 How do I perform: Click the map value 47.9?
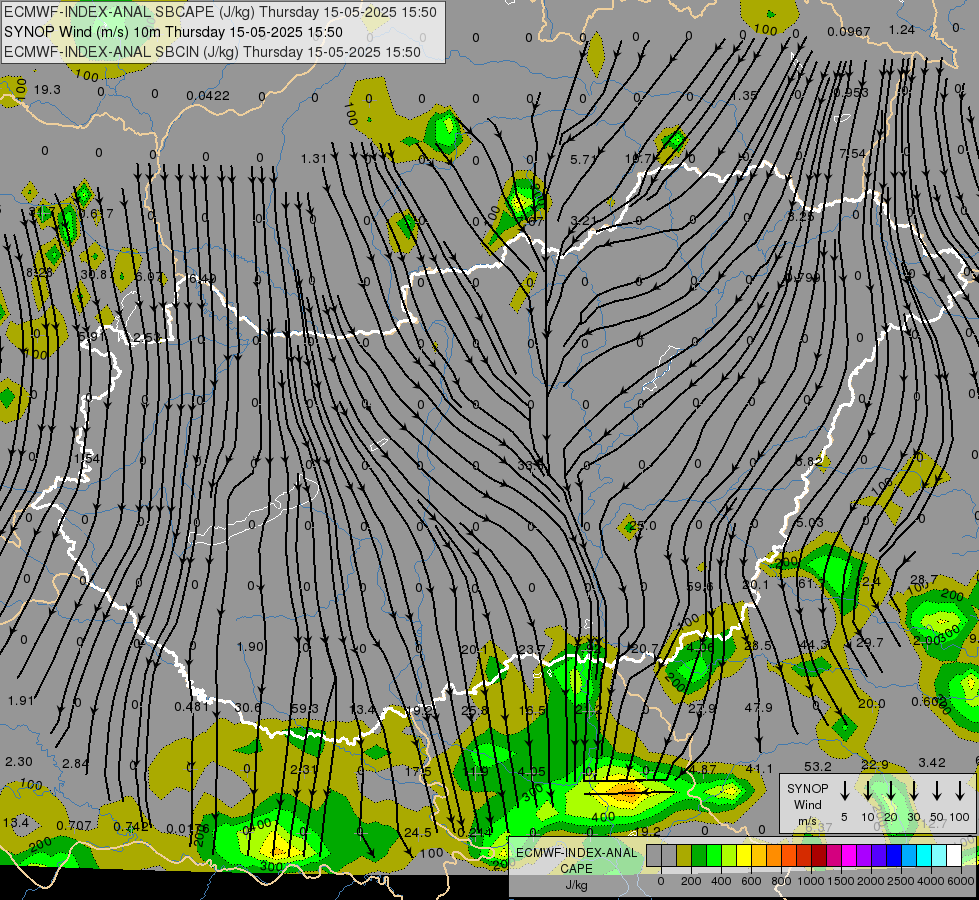point(759,708)
